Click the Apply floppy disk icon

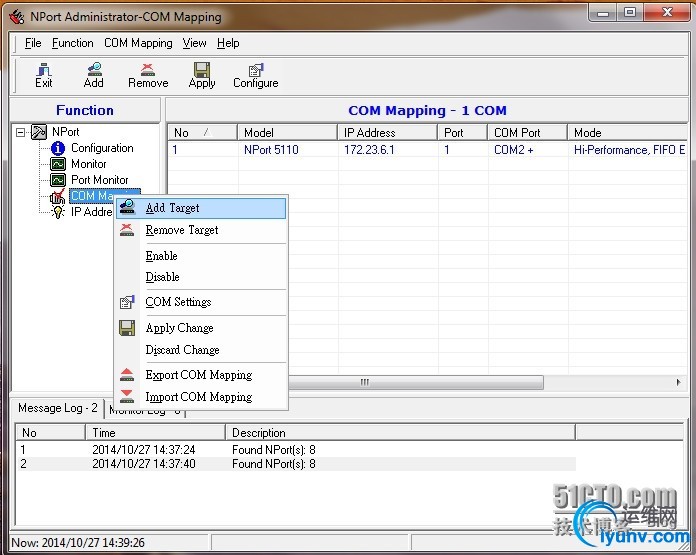[x=202, y=70]
